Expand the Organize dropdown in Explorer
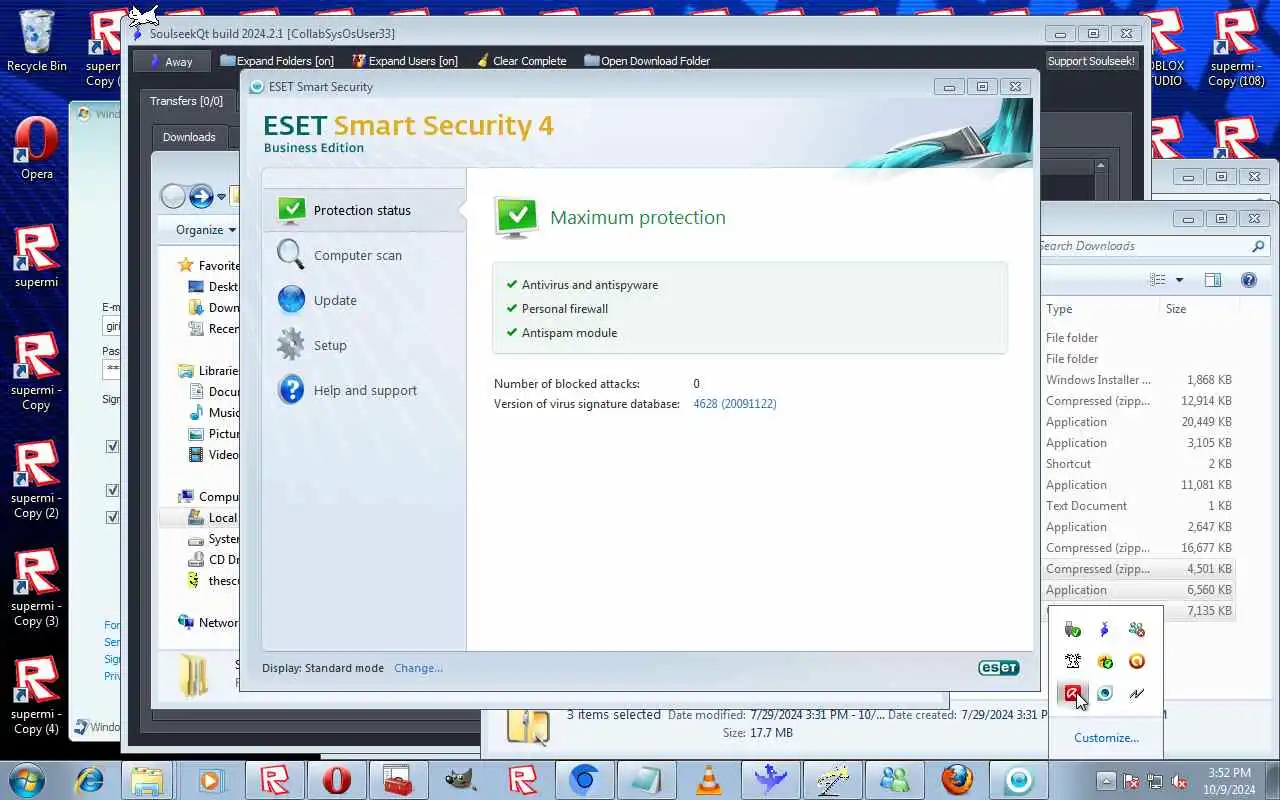The width and height of the screenshot is (1280, 800). pyautogui.click(x=206, y=230)
